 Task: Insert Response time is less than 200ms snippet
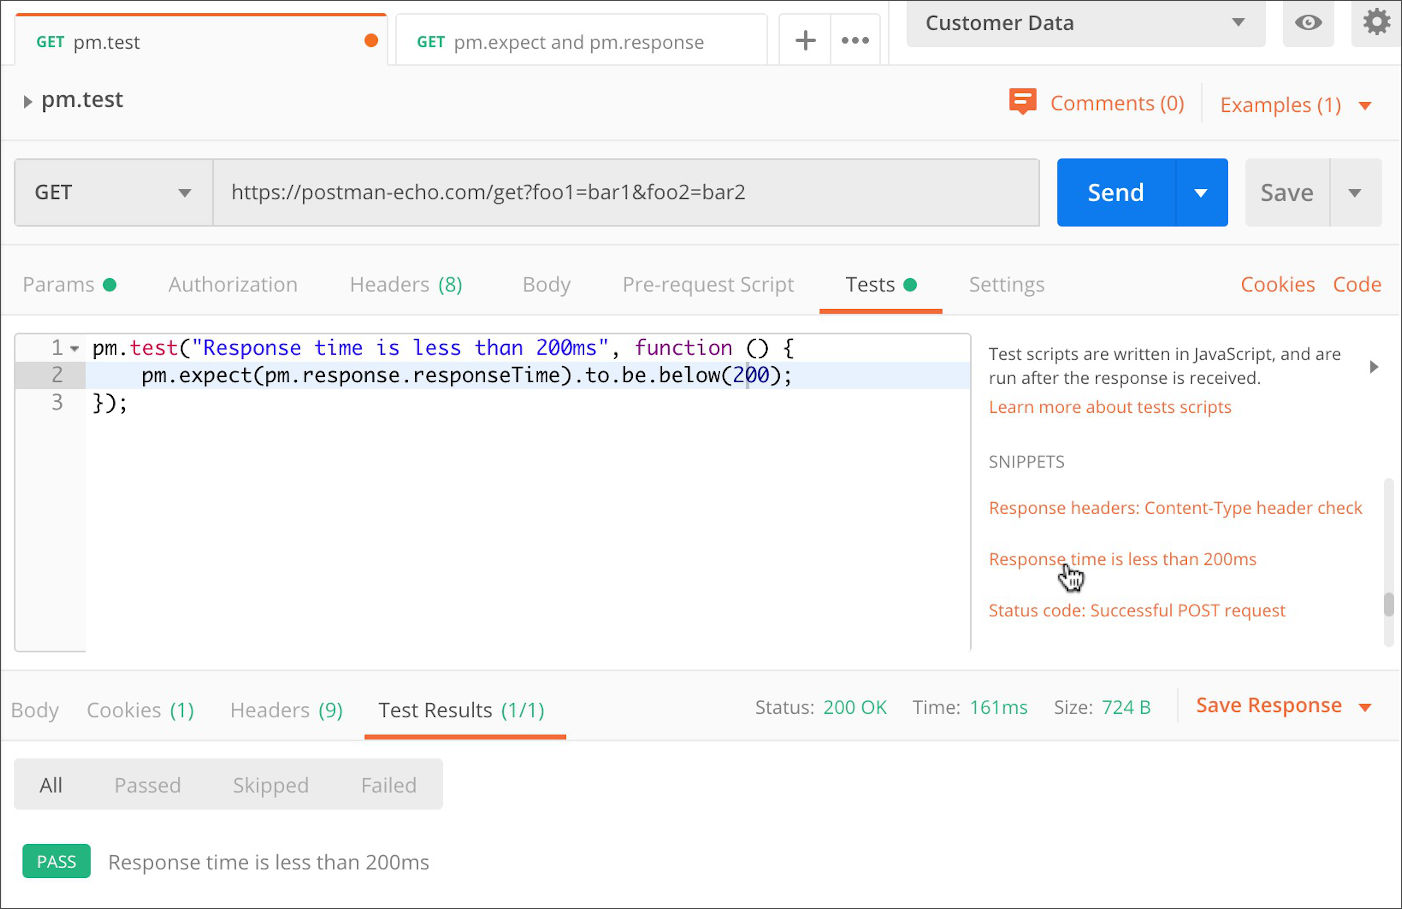click(1122, 559)
